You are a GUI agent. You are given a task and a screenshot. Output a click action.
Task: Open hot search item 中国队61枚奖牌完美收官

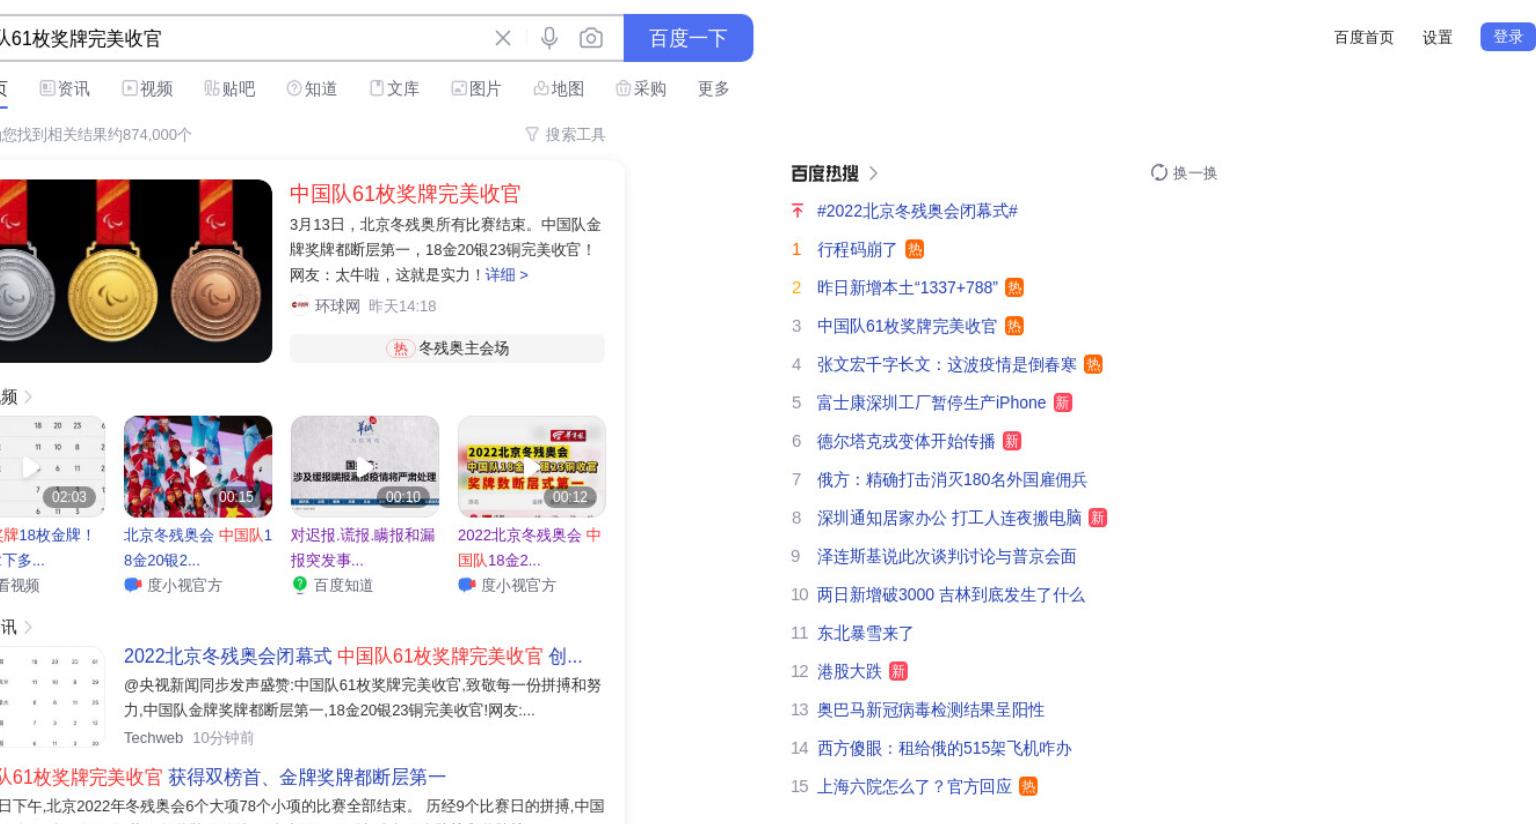point(907,326)
